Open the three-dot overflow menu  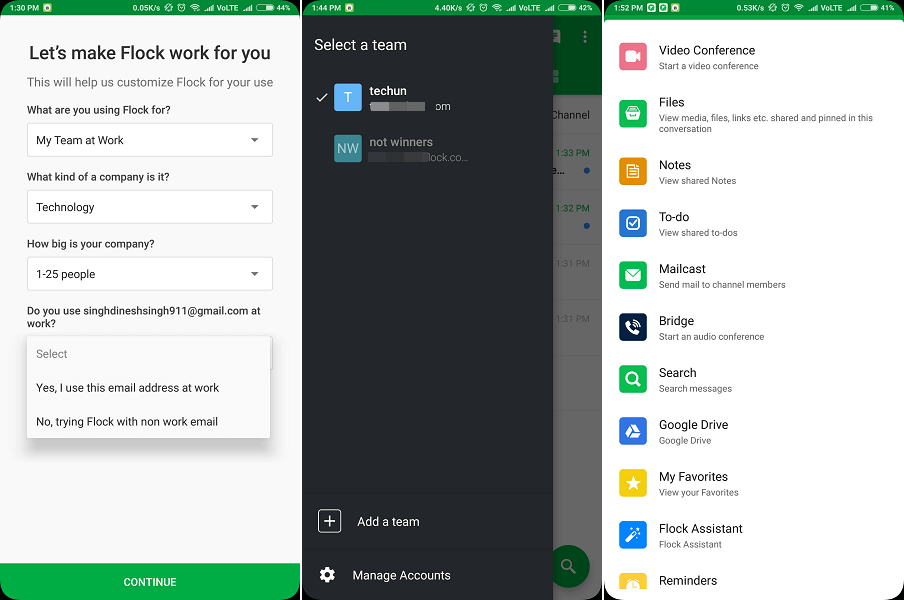(585, 36)
